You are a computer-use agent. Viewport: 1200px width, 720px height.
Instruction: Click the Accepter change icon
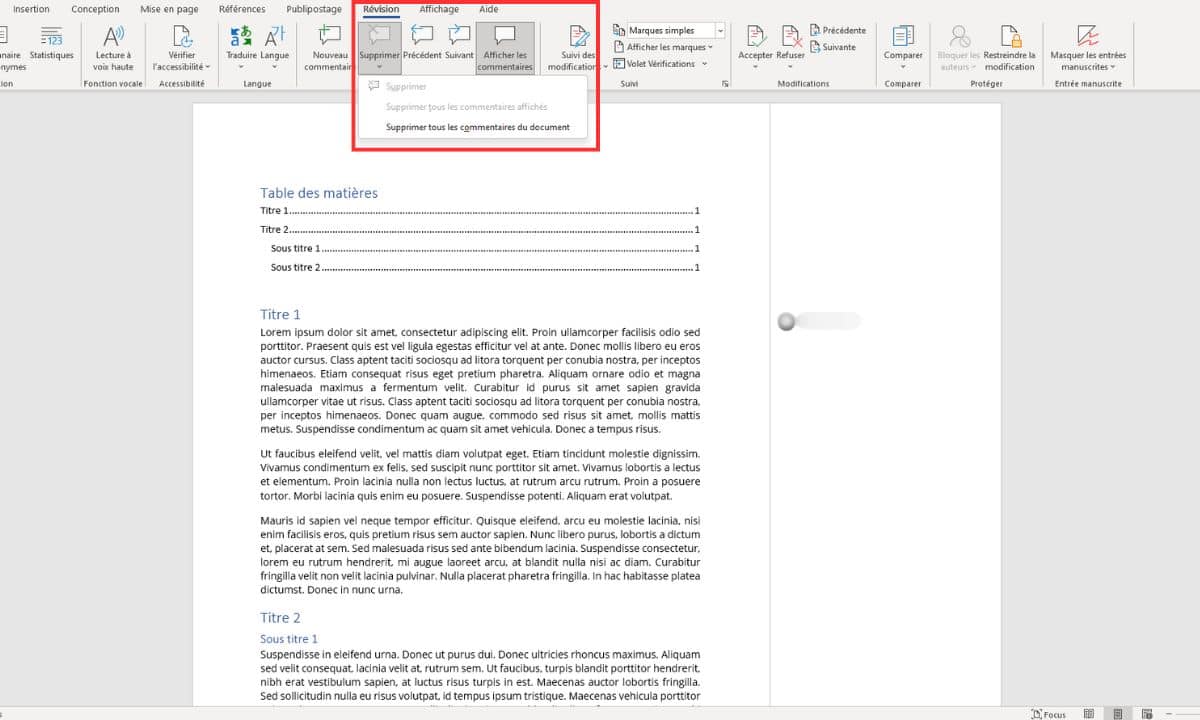(755, 36)
